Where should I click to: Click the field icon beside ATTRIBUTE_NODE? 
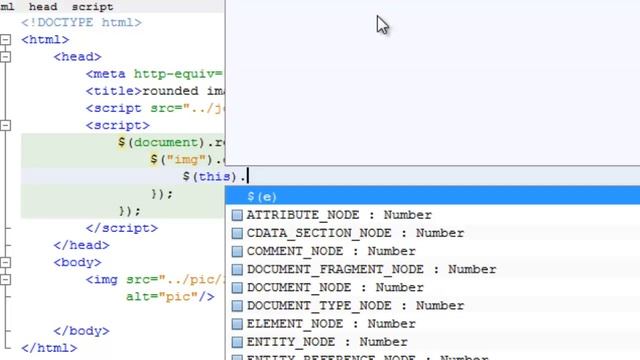pyautogui.click(x=237, y=215)
